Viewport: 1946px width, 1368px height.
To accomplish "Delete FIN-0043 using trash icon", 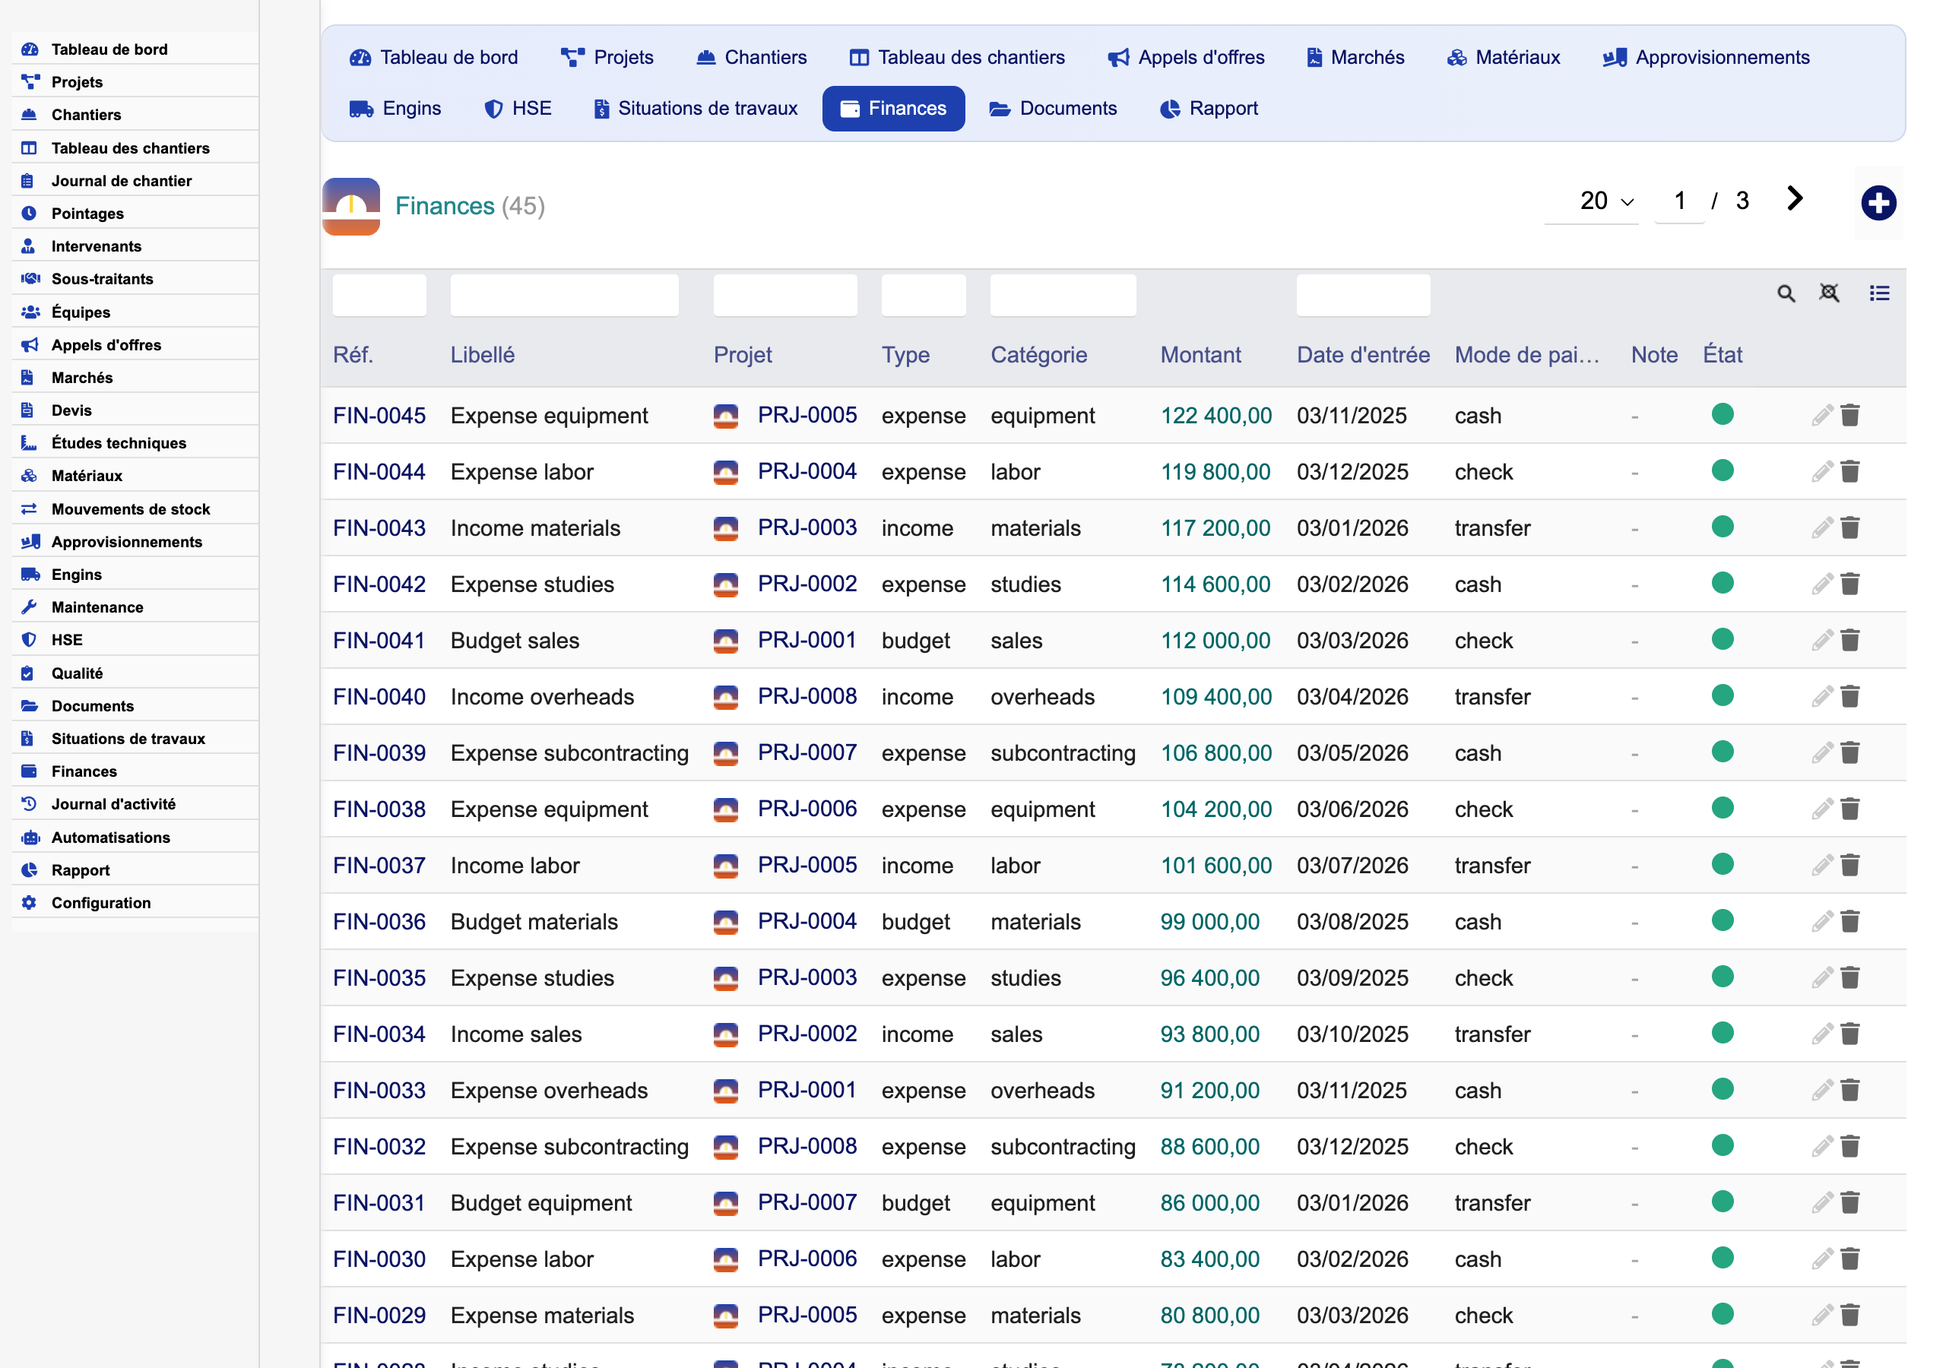I will point(1850,528).
